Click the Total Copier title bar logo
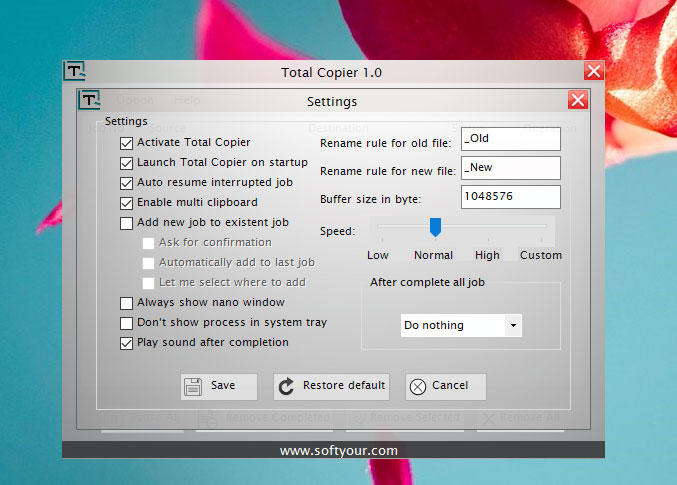 74,71
